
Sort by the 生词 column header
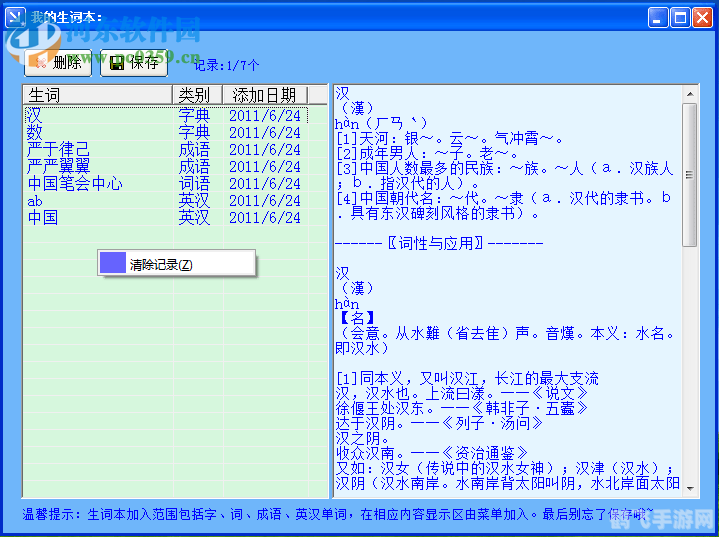pyautogui.click(x=98, y=95)
